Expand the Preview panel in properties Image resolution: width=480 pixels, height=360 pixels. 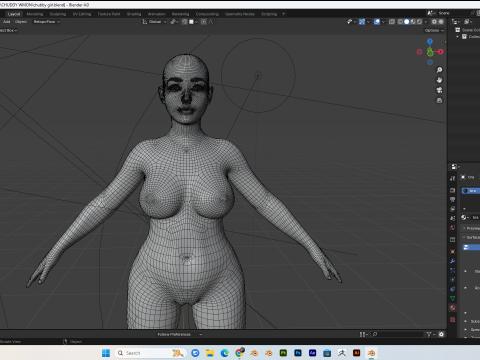[x=464, y=228]
